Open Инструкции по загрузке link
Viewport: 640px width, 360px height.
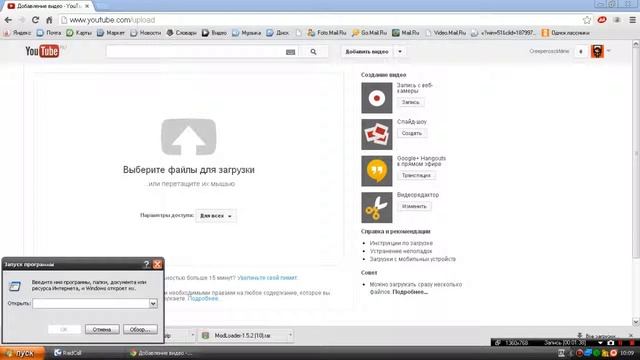401,243
